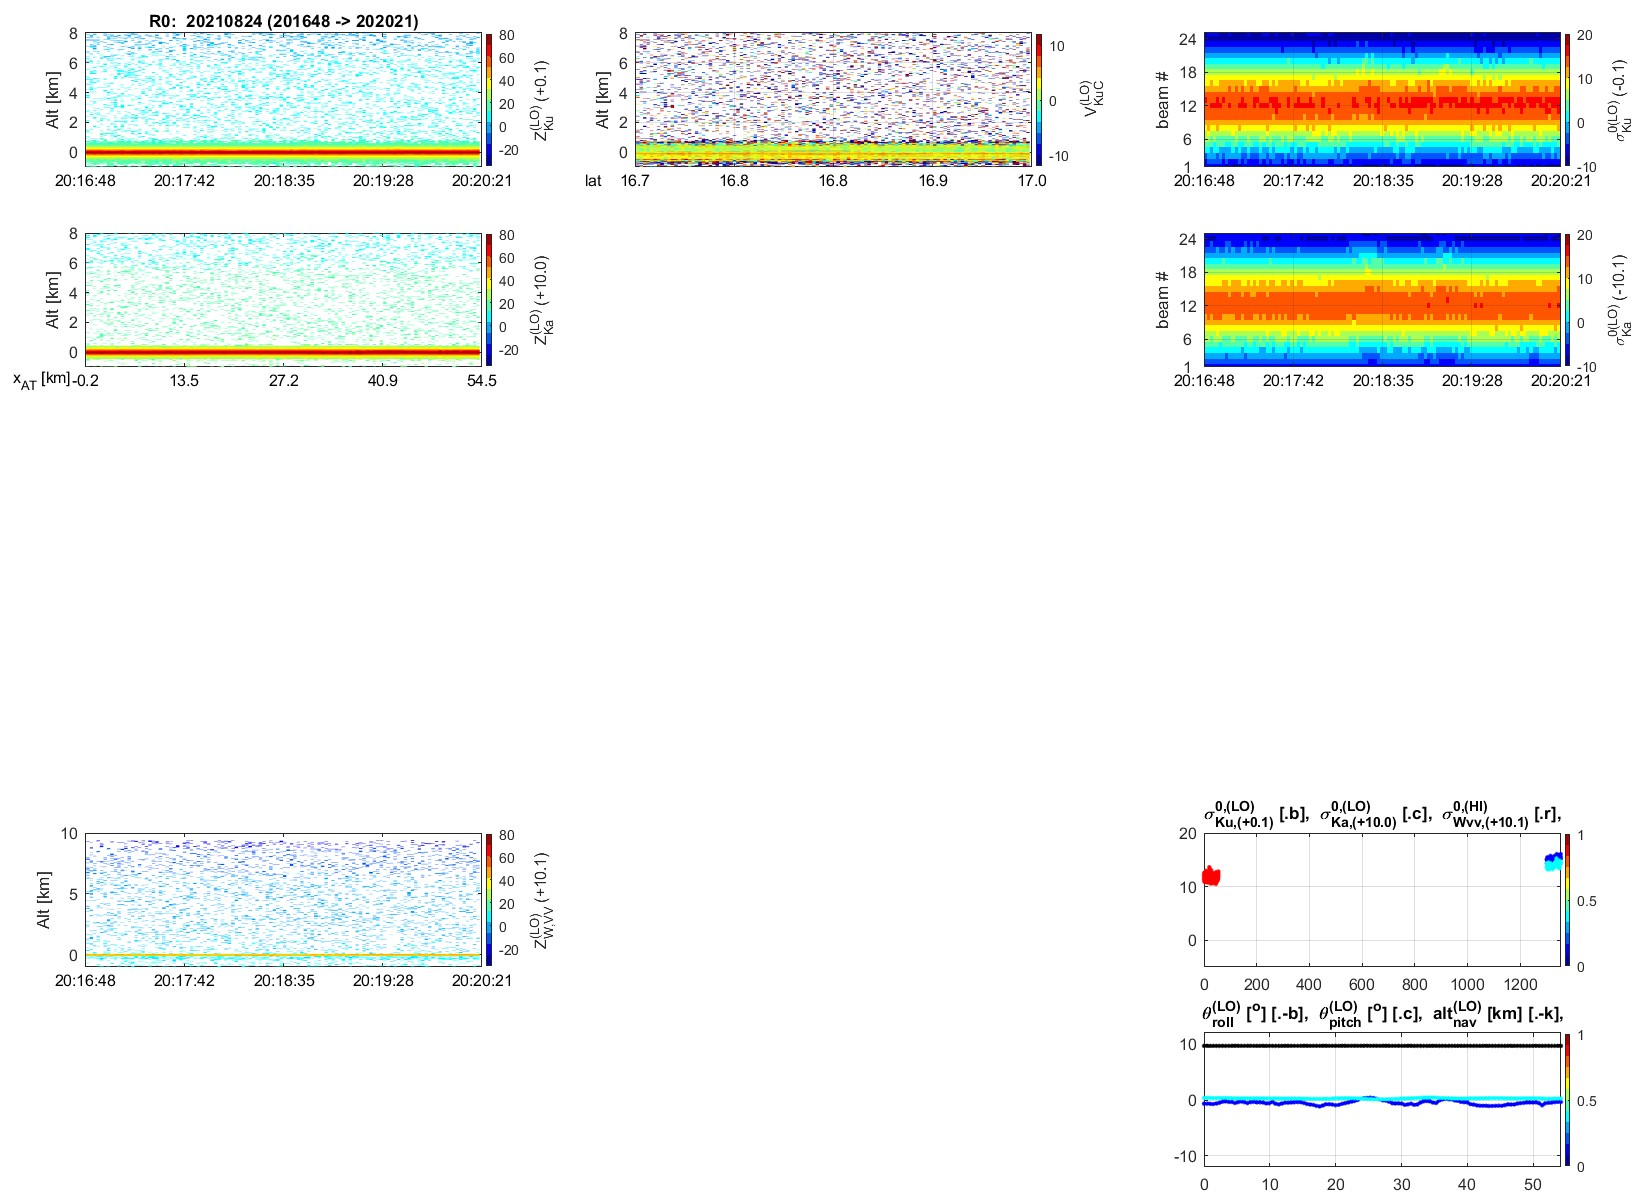Click inside the Z Ka reflectivity plot

(283, 298)
